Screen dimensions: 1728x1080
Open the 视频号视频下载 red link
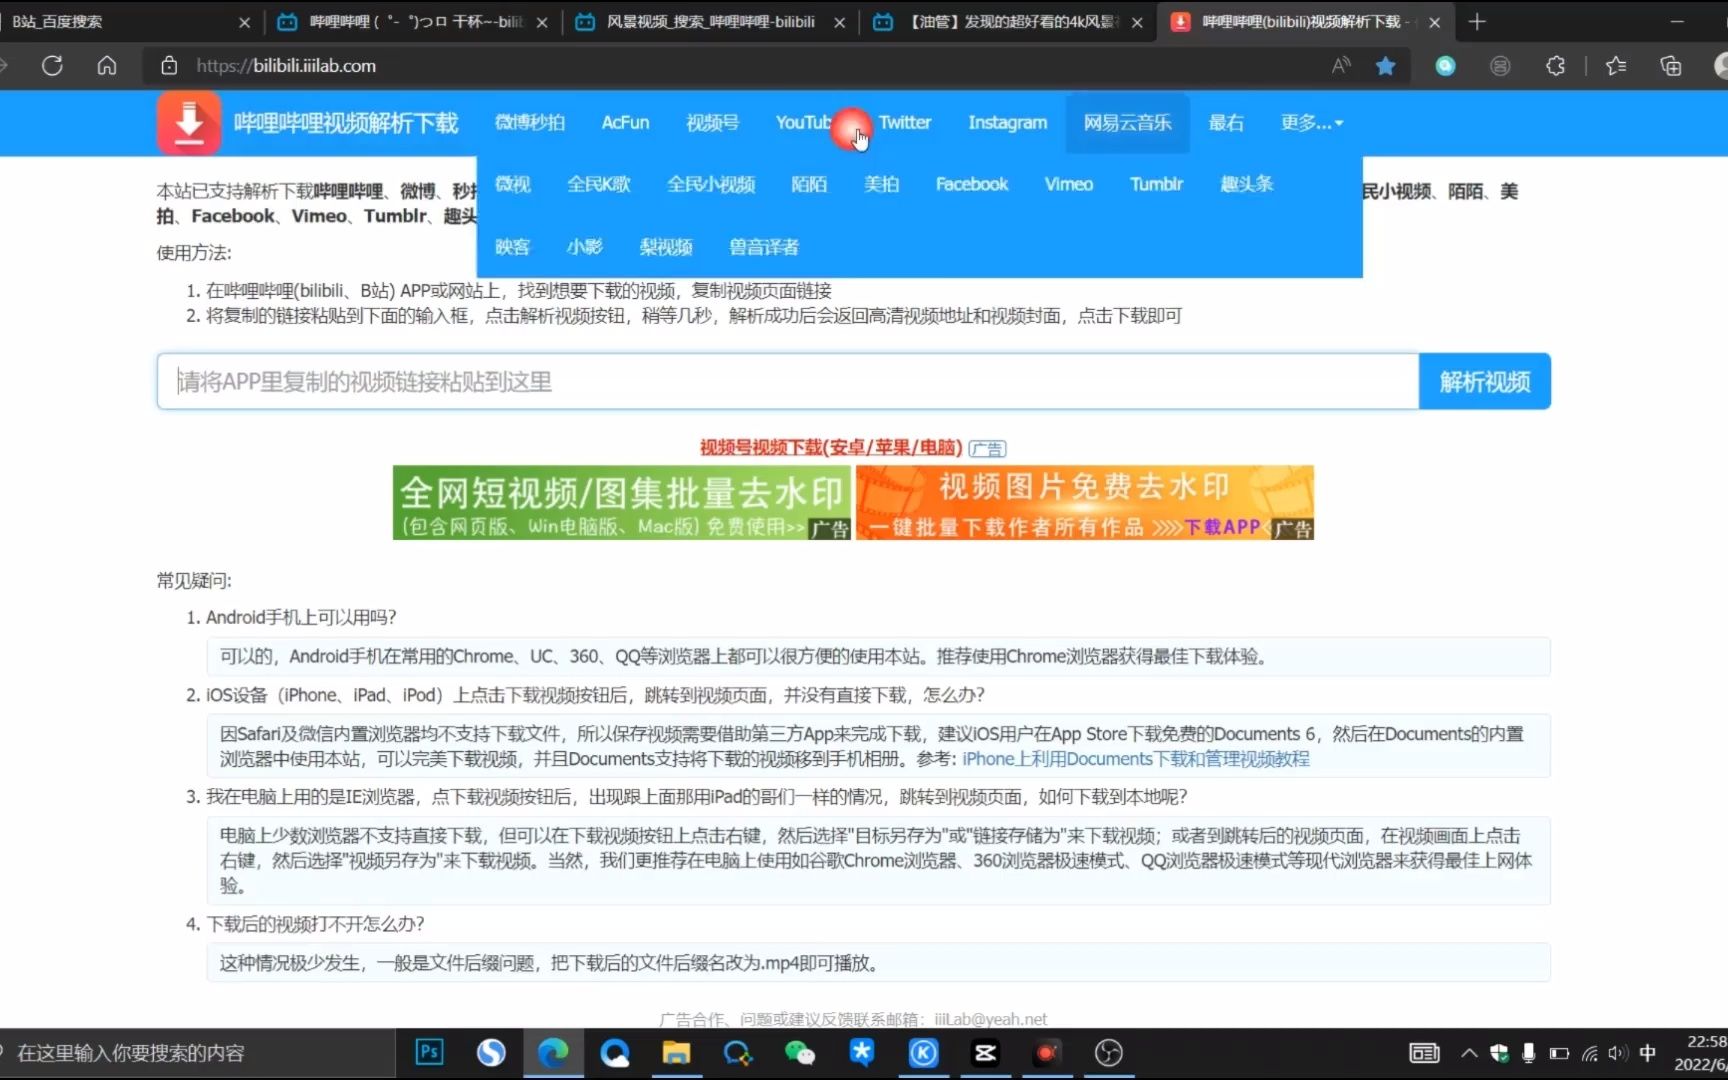[831, 448]
